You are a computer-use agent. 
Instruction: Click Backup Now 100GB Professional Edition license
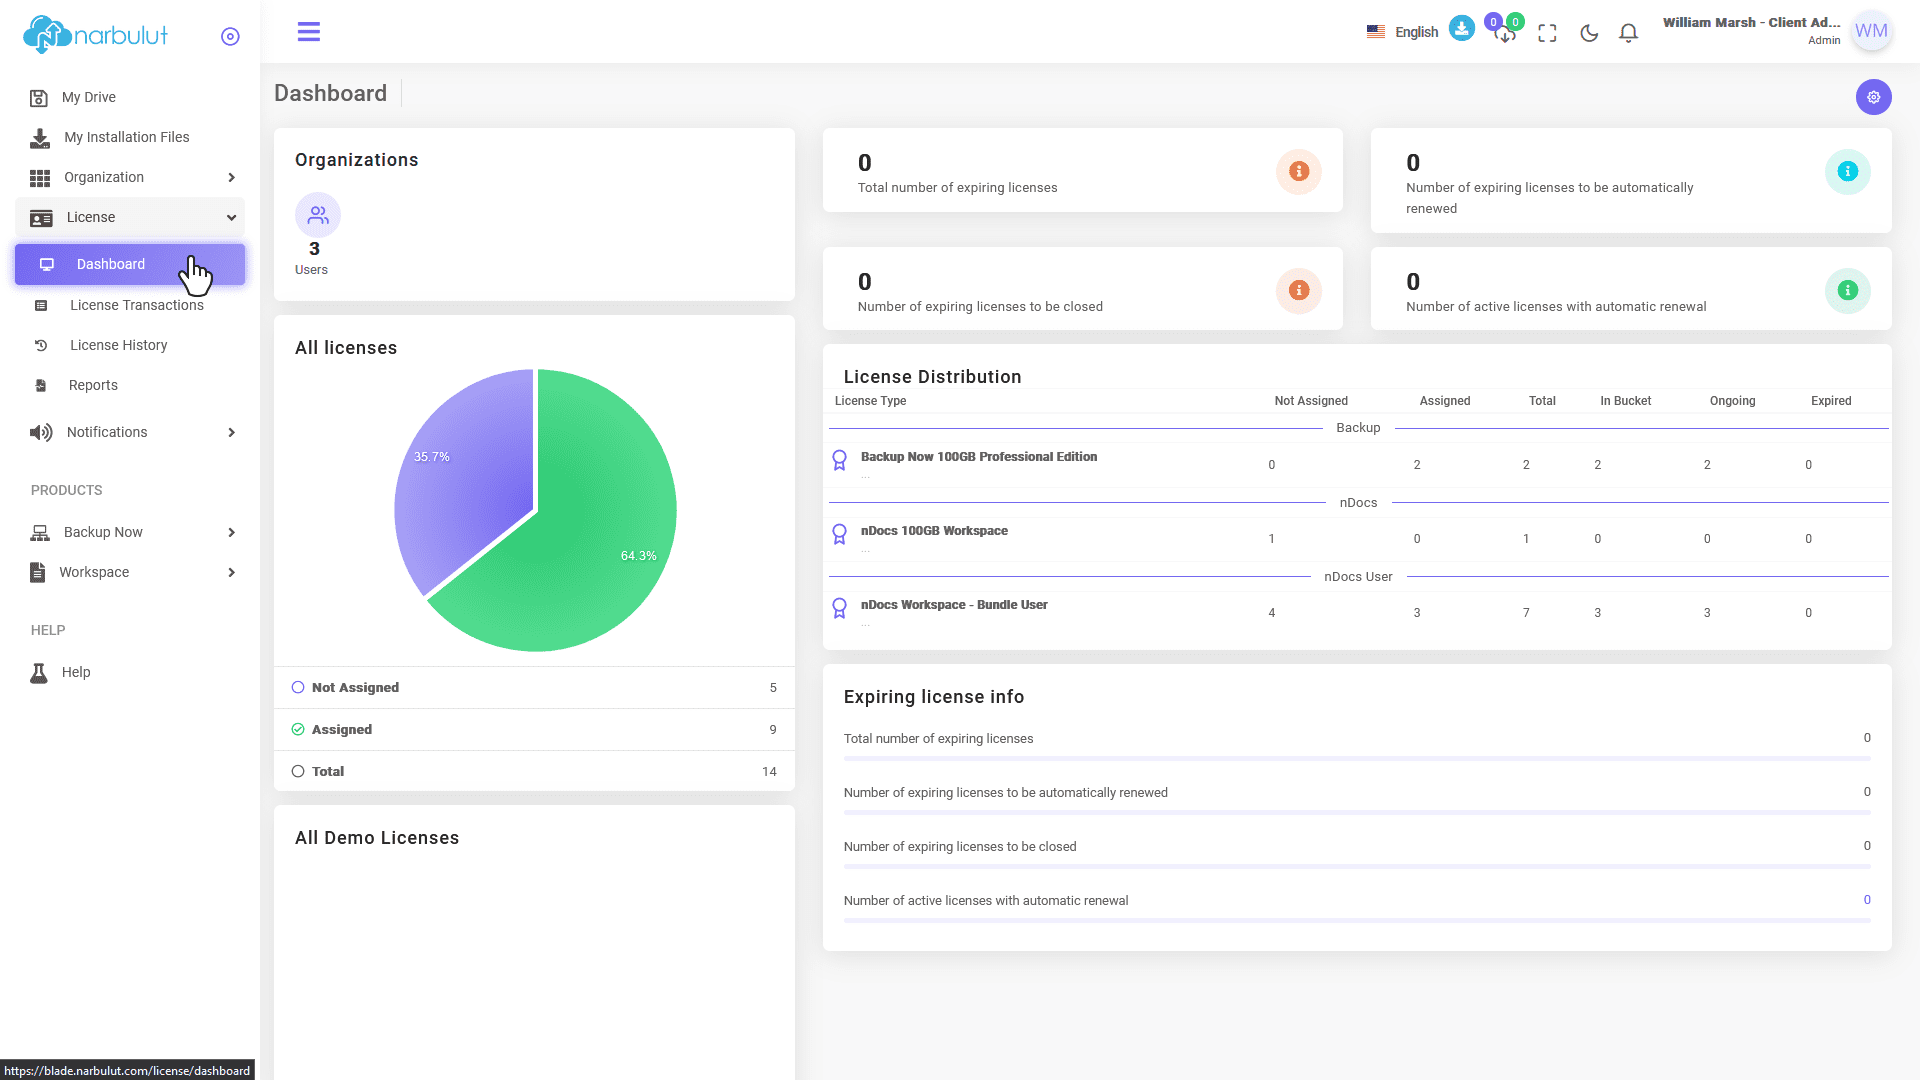tap(979, 457)
